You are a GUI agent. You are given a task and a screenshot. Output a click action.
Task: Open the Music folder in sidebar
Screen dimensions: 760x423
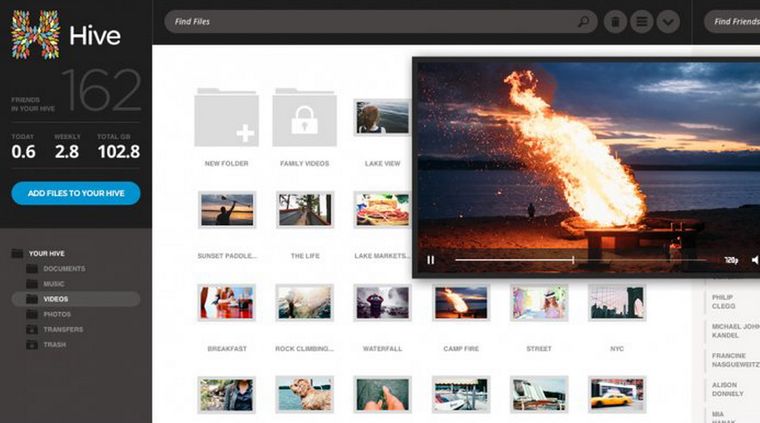click(x=53, y=284)
